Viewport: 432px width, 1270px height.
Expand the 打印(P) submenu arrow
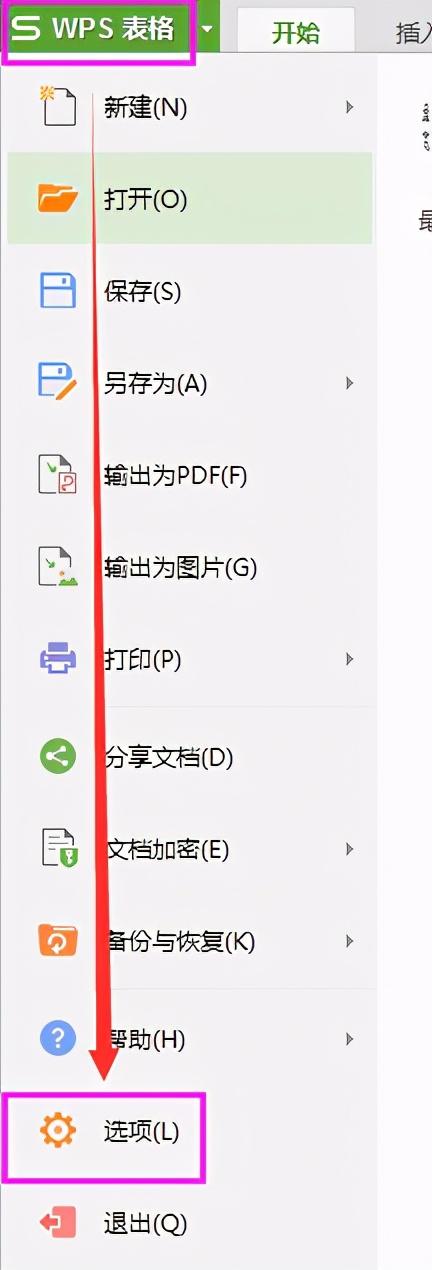[349, 659]
